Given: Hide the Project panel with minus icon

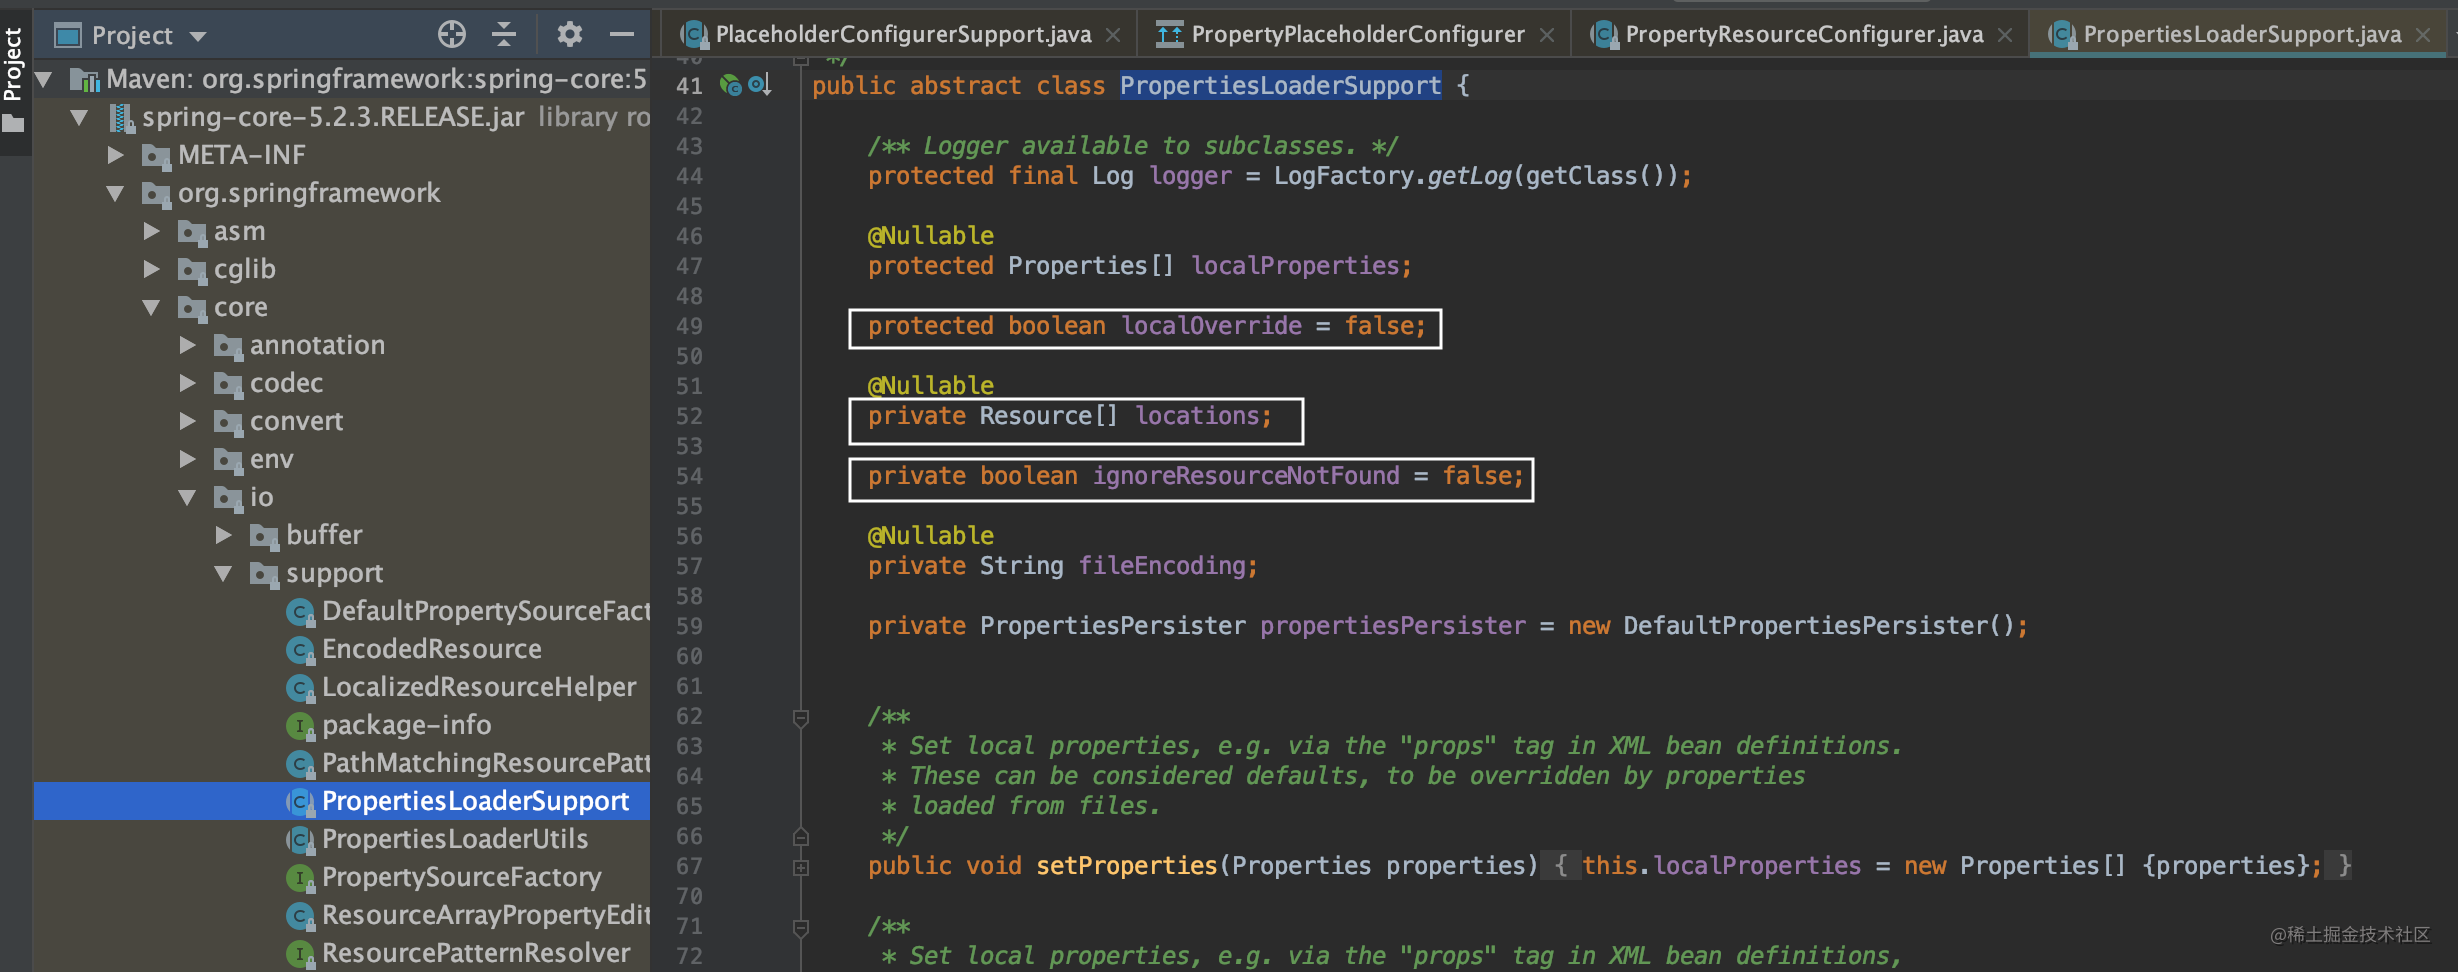Looking at the screenshot, I should point(622,35).
